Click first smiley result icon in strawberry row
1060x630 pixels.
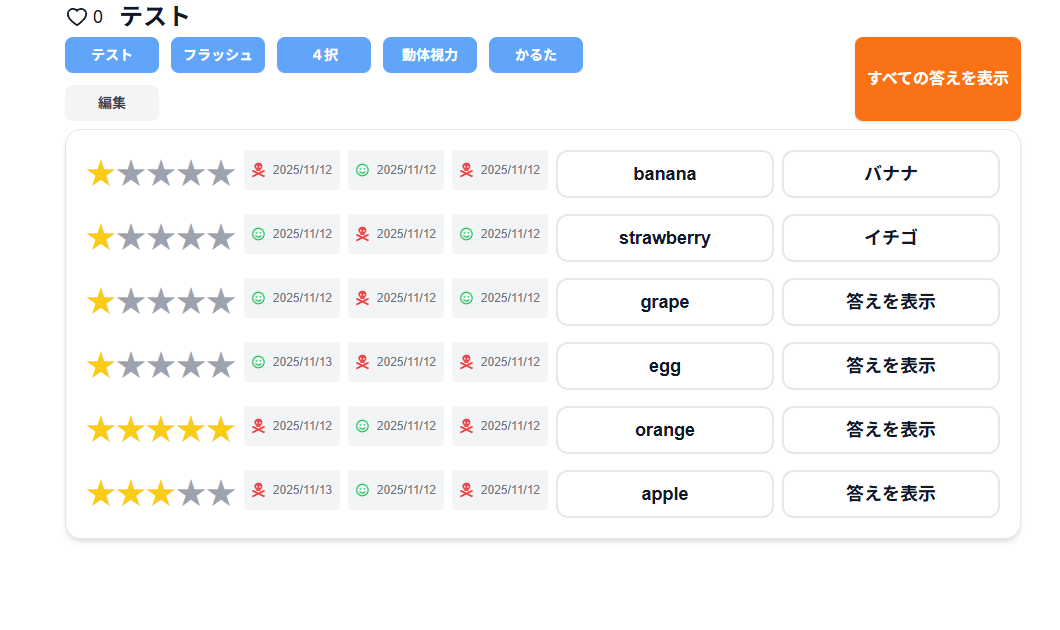pyautogui.click(x=258, y=234)
